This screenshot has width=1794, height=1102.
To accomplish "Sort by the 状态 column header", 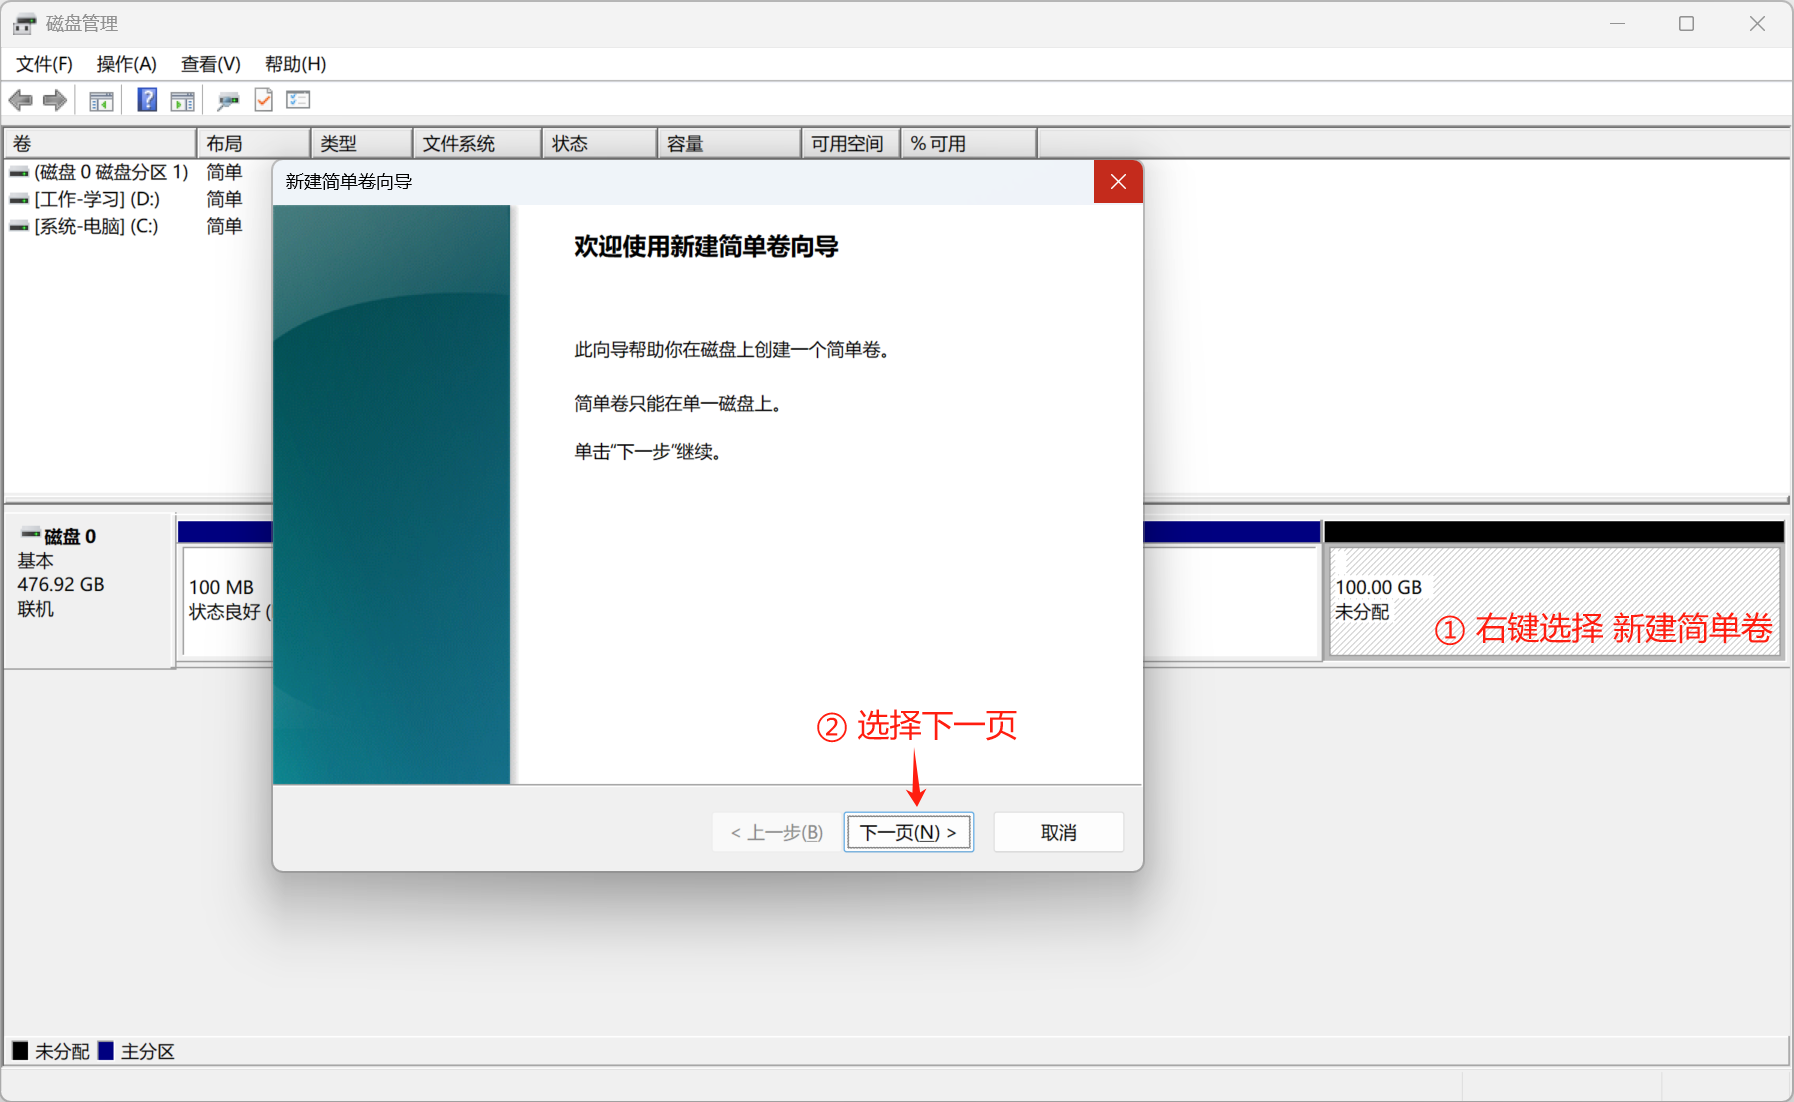I will [x=599, y=144].
